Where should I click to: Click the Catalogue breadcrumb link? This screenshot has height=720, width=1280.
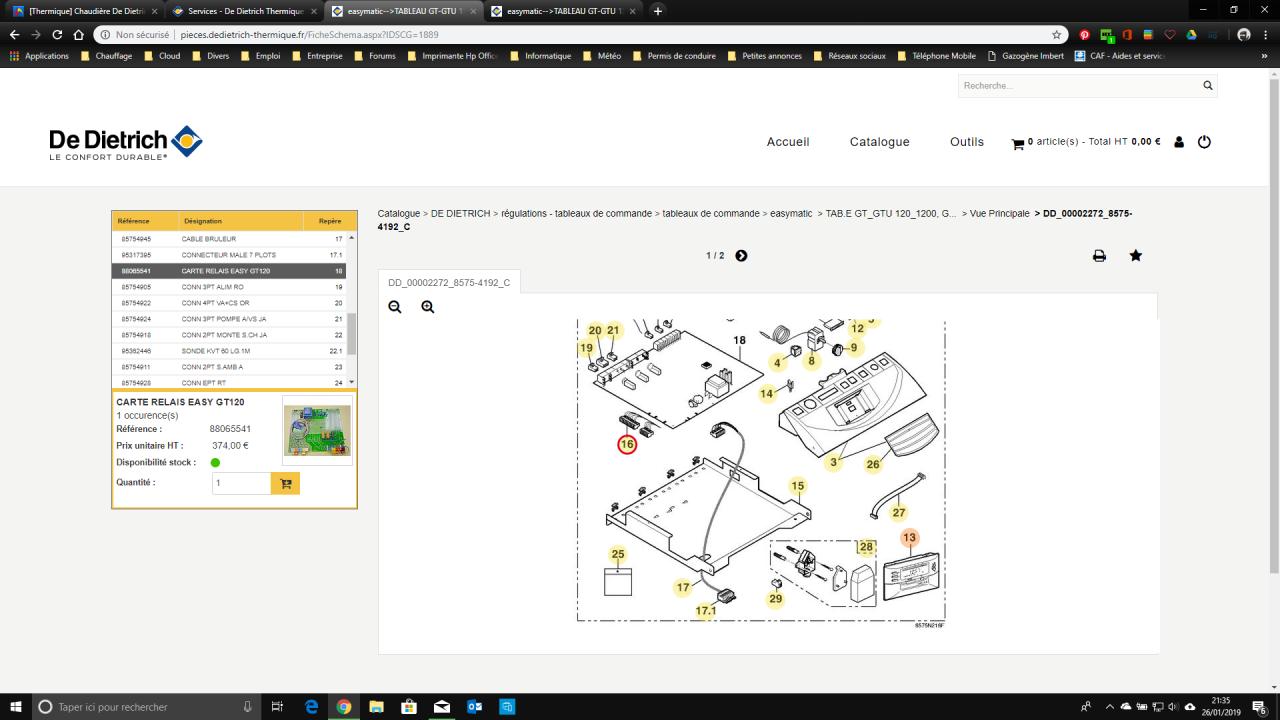click(x=399, y=214)
